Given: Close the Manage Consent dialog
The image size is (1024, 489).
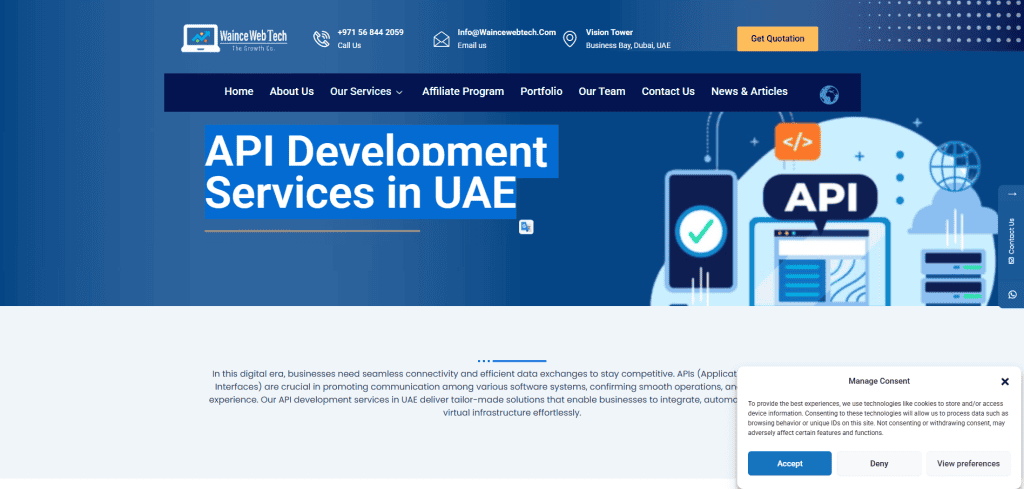Looking at the screenshot, I should (1004, 381).
